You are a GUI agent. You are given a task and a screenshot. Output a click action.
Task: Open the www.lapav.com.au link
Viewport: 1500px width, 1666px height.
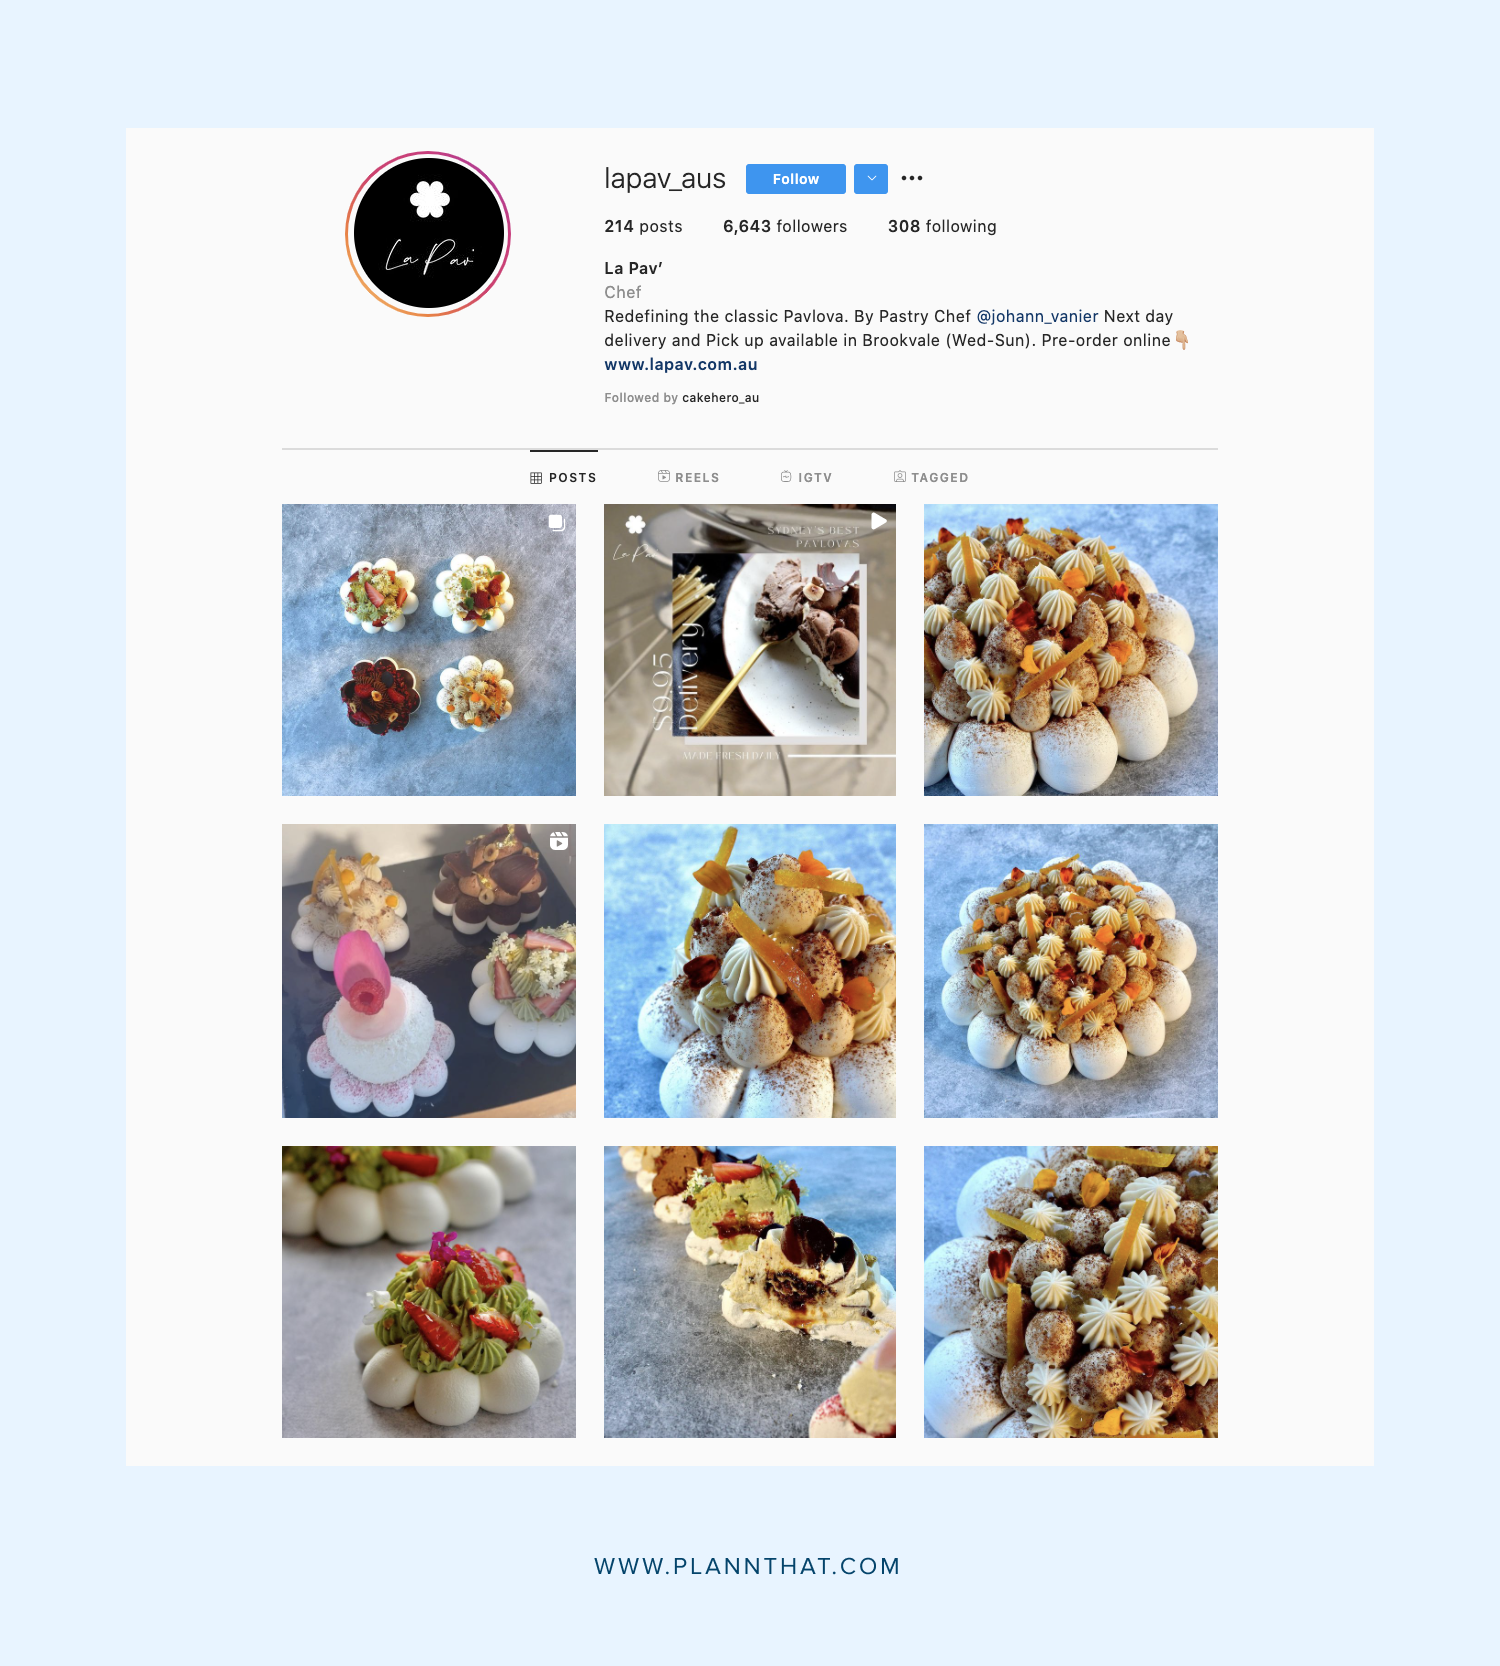681,365
